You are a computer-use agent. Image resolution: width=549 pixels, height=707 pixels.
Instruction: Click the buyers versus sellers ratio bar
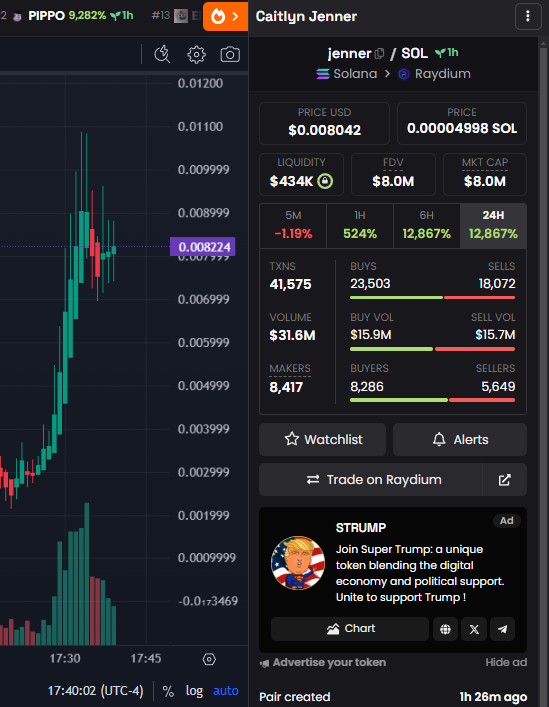pos(432,400)
